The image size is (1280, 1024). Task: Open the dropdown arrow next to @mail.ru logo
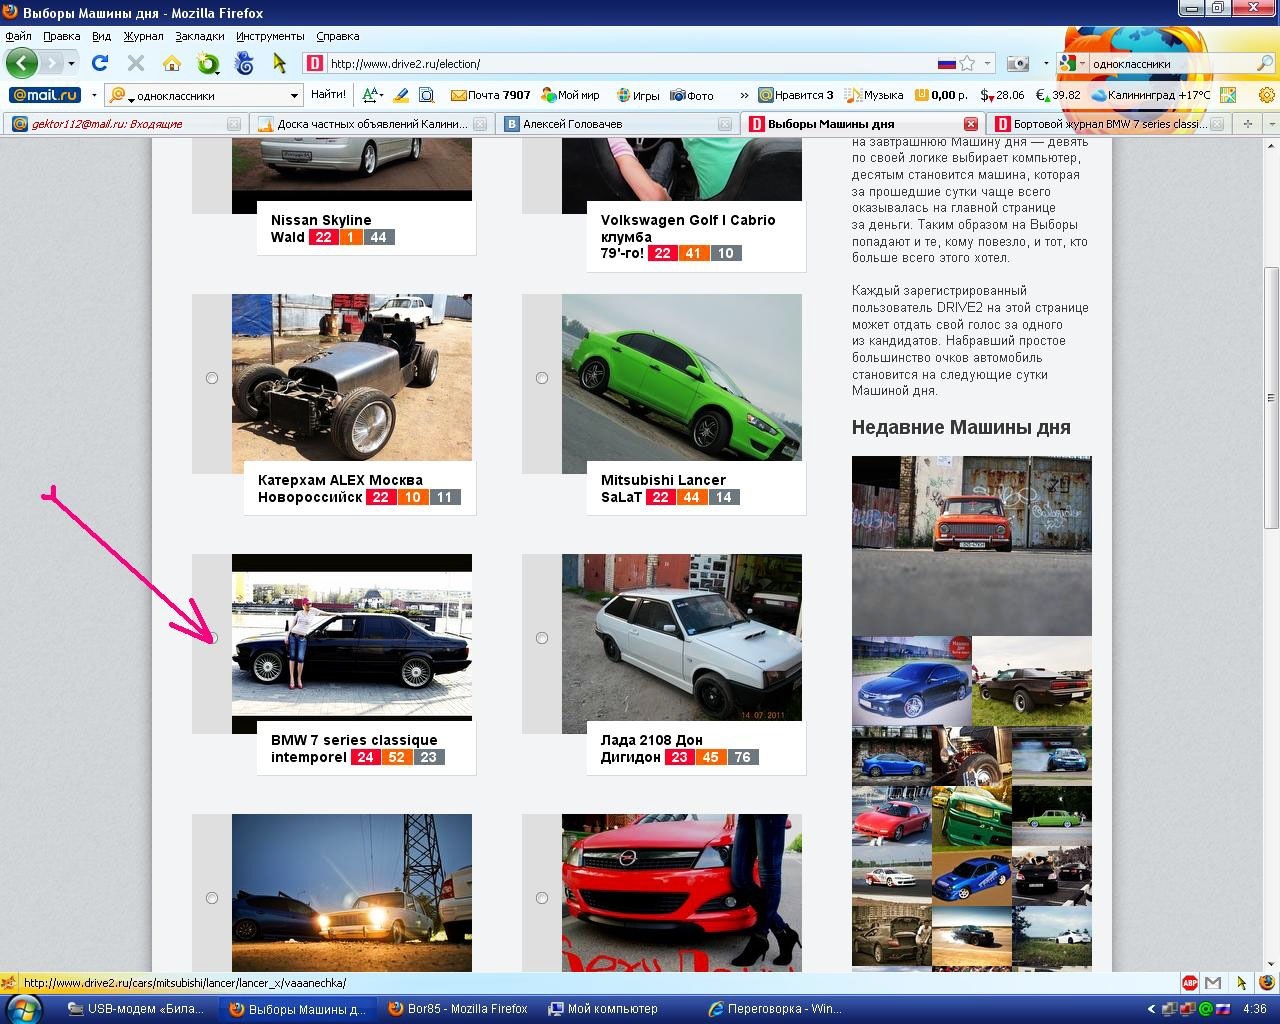(94, 95)
